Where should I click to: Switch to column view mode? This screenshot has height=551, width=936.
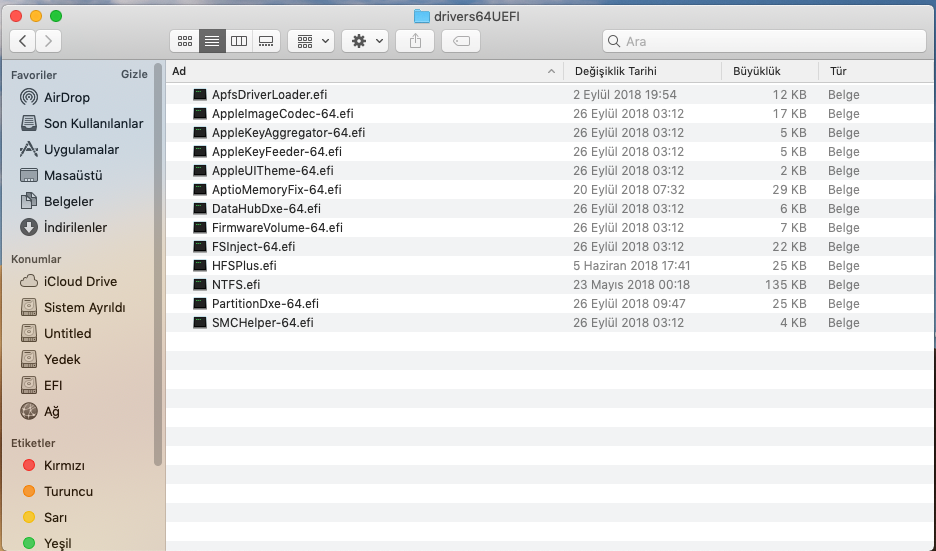pos(238,41)
